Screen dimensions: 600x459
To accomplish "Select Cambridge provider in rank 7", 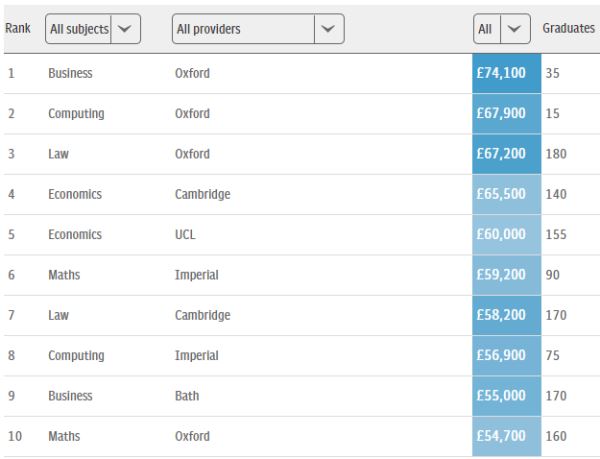I will [x=202, y=315].
